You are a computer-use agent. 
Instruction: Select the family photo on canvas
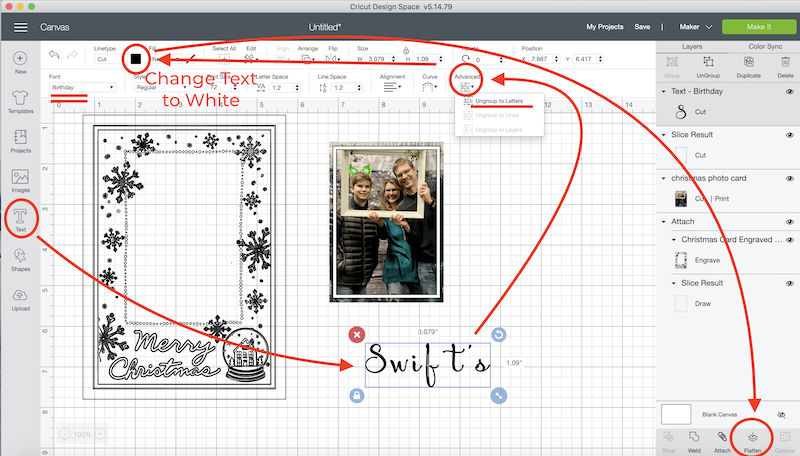coord(386,222)
